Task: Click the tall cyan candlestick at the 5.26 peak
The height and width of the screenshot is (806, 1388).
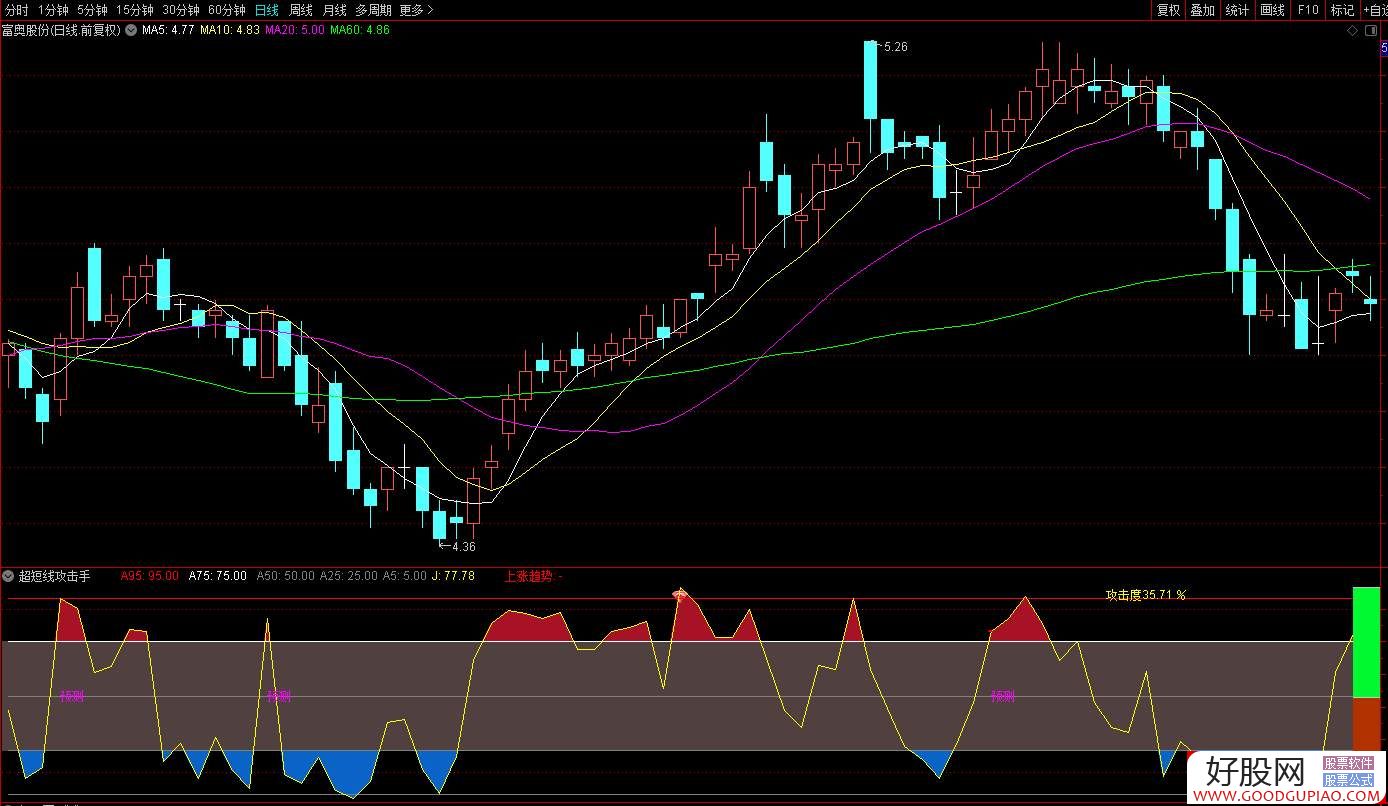Action: (x=870, y=80)
